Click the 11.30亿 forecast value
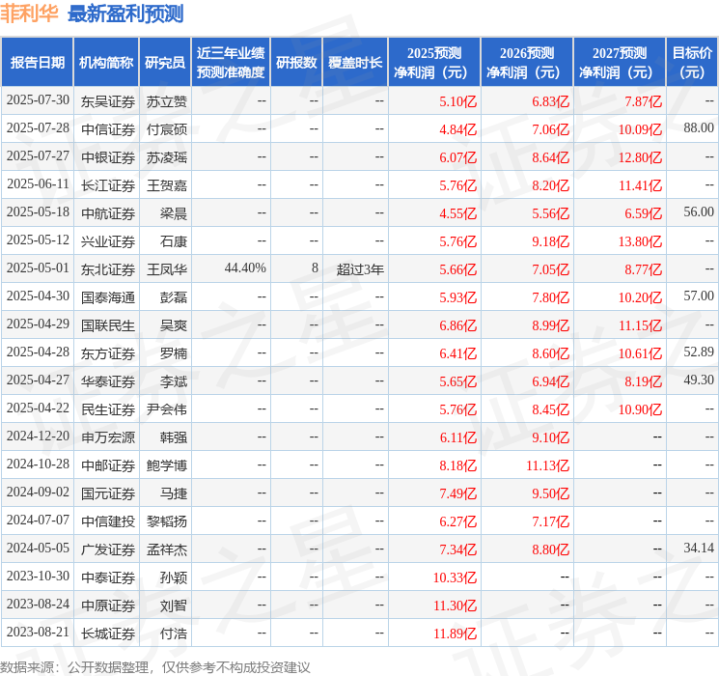Image resolution: width=719 pixels, height=676 pixels. coord(455,605)
